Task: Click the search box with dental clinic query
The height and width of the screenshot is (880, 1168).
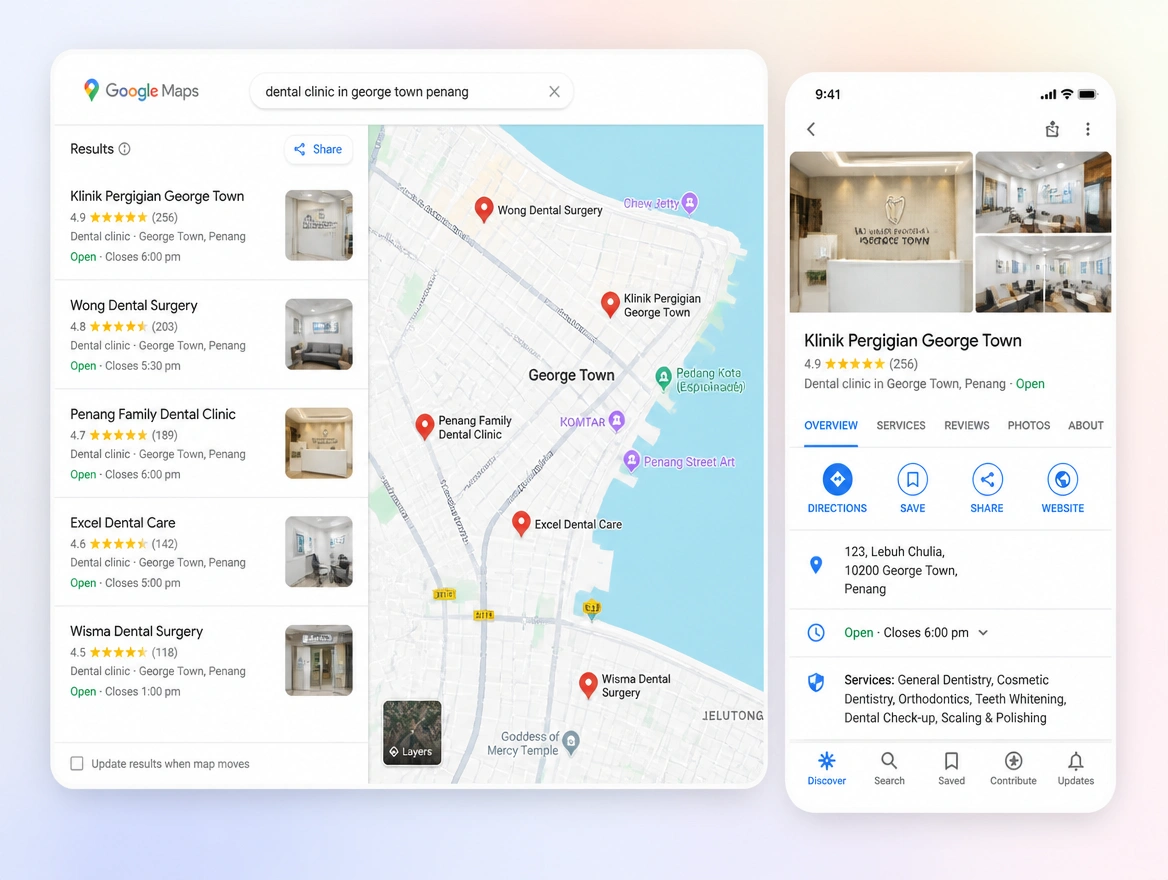Action: click(x=411, y=92)
